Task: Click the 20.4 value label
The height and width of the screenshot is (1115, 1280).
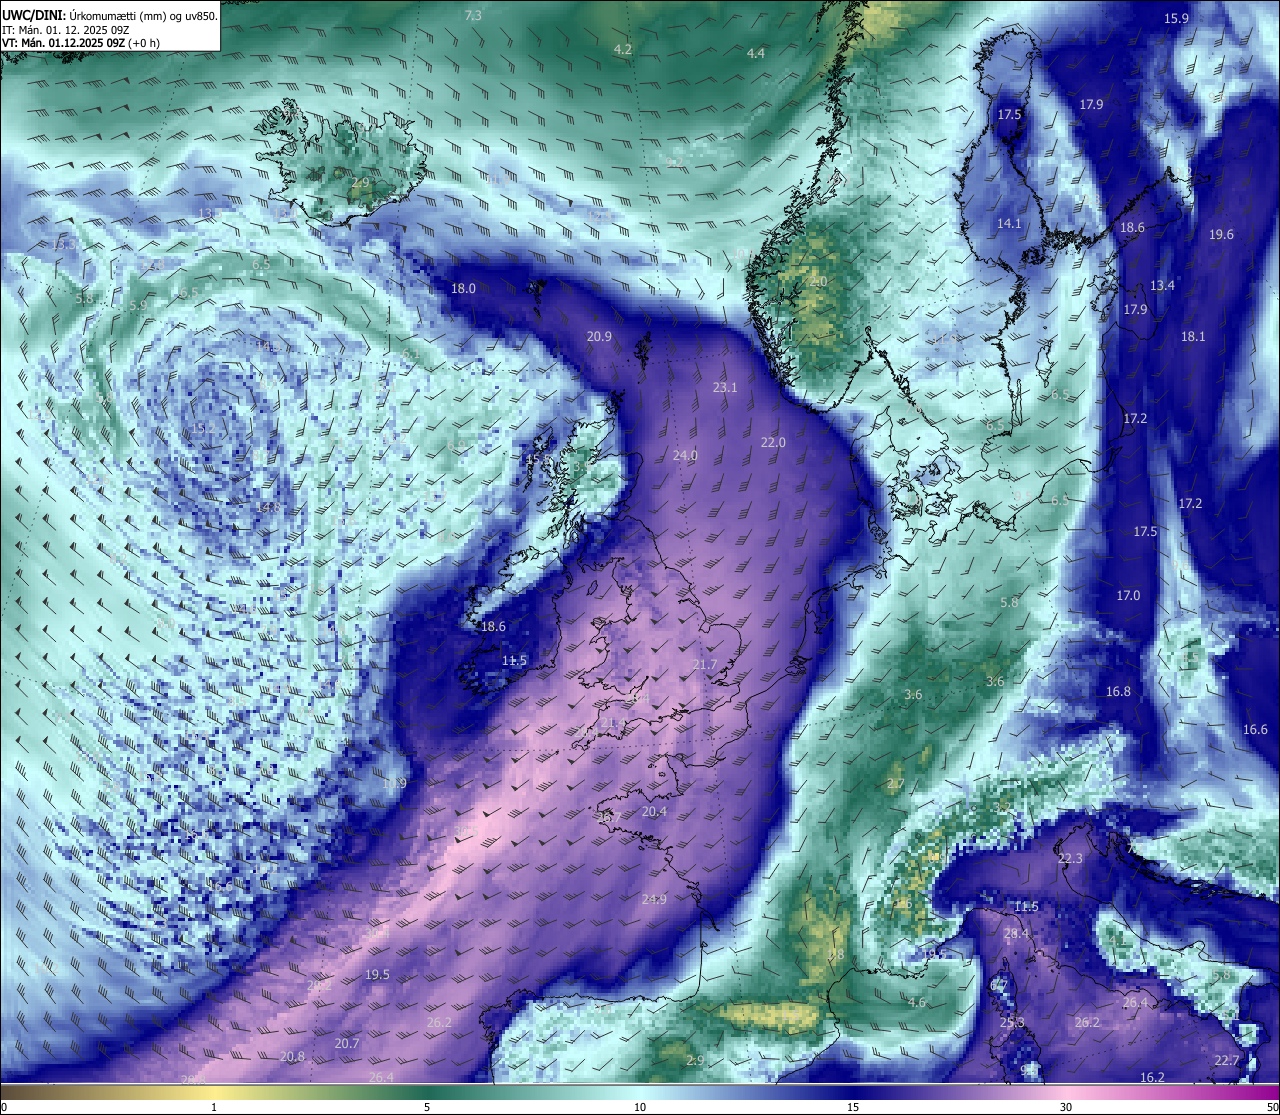Action: coord(654,811)
